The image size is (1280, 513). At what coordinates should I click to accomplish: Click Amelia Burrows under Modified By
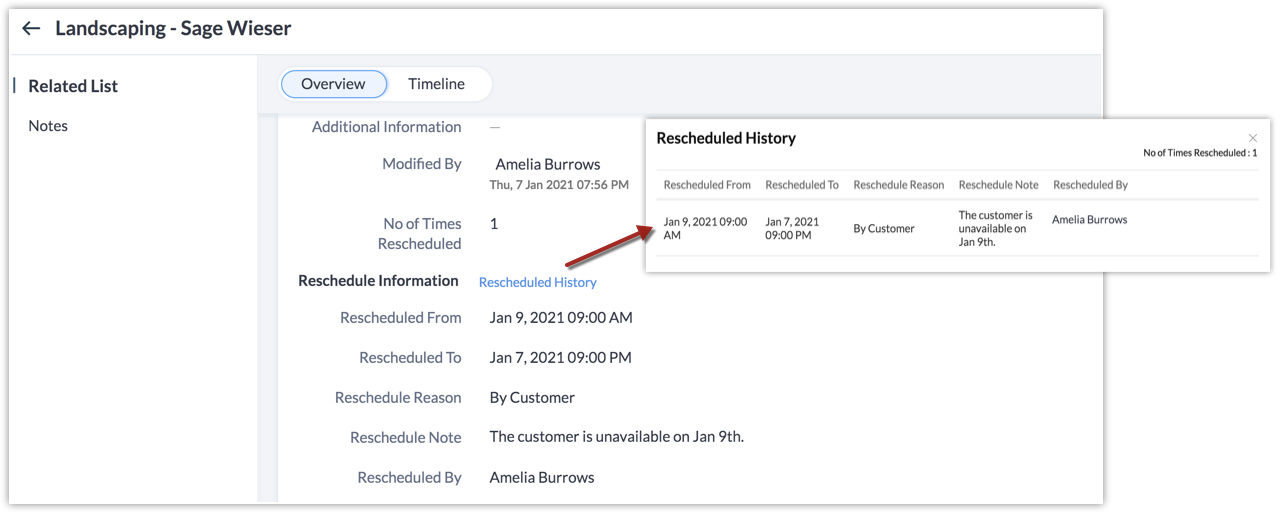coord(547,164)
